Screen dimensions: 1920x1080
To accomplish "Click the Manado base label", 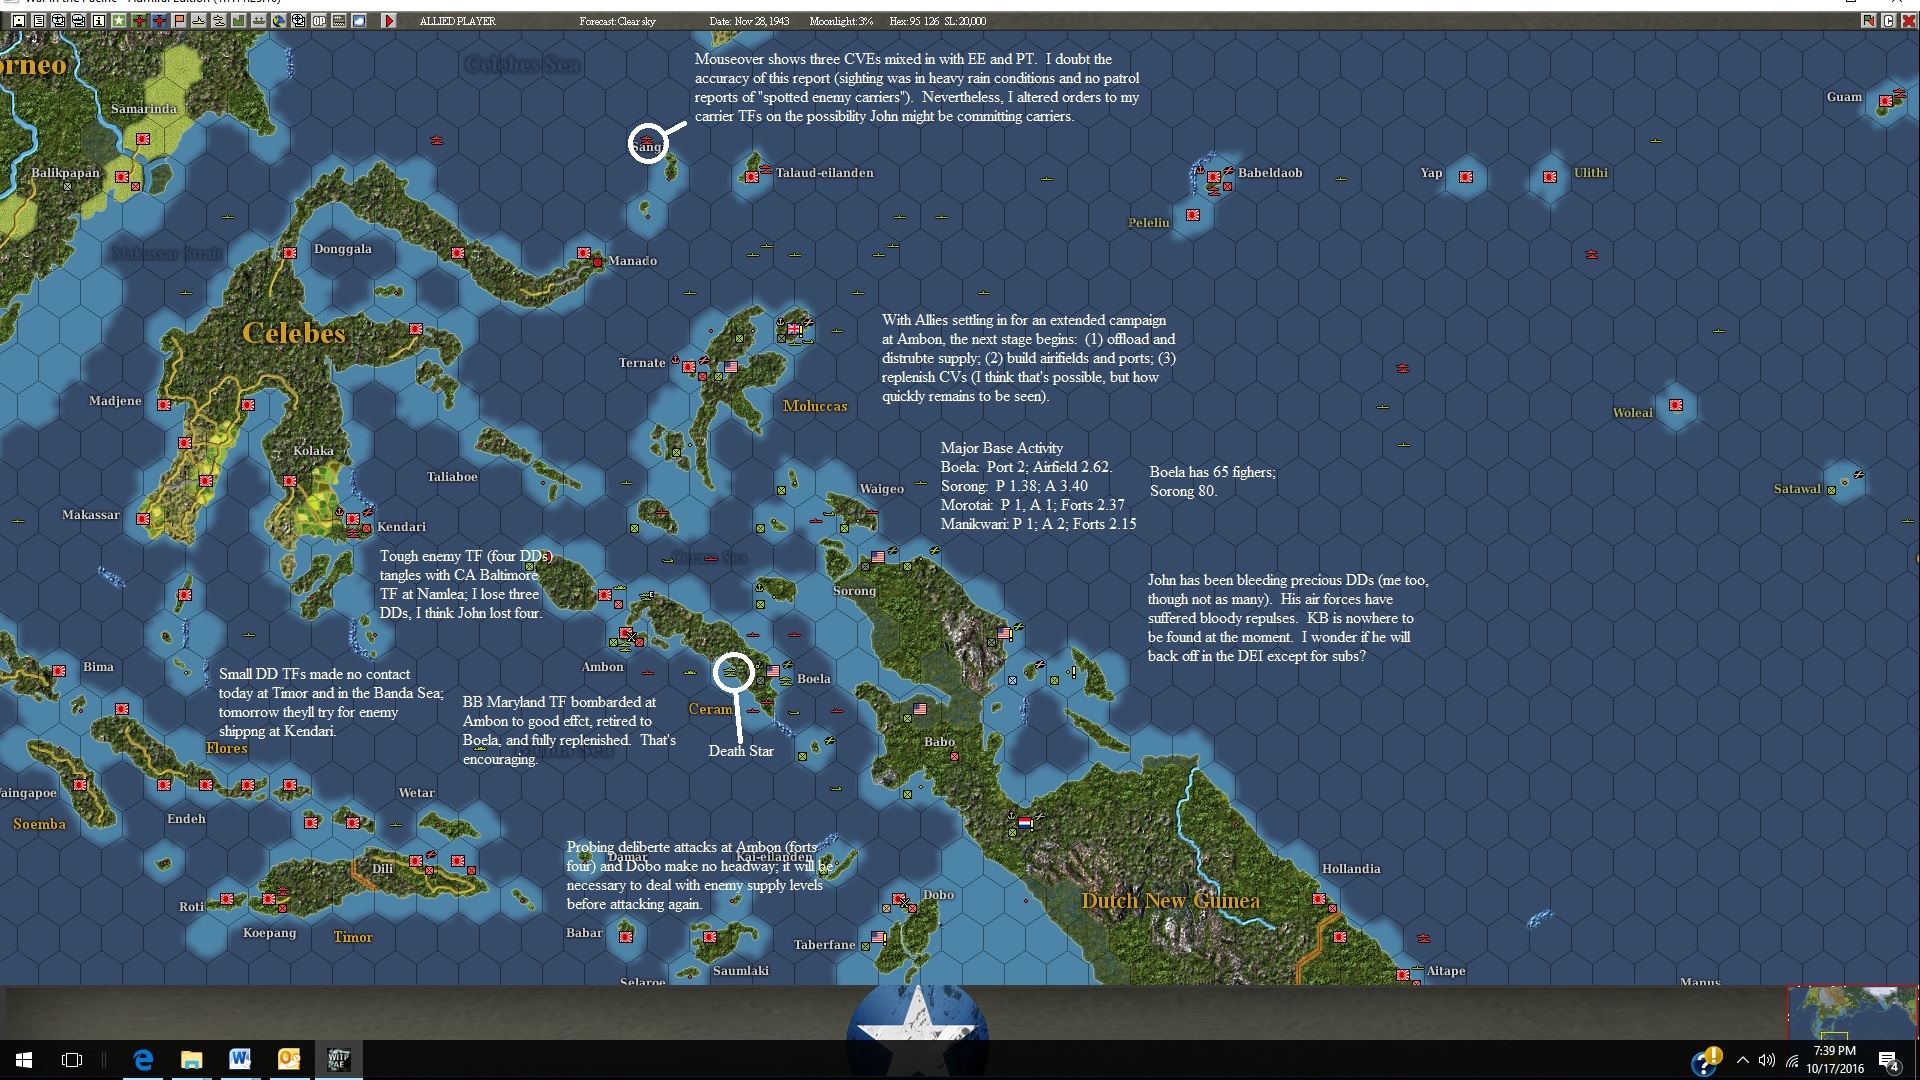I will click(632, 261).
